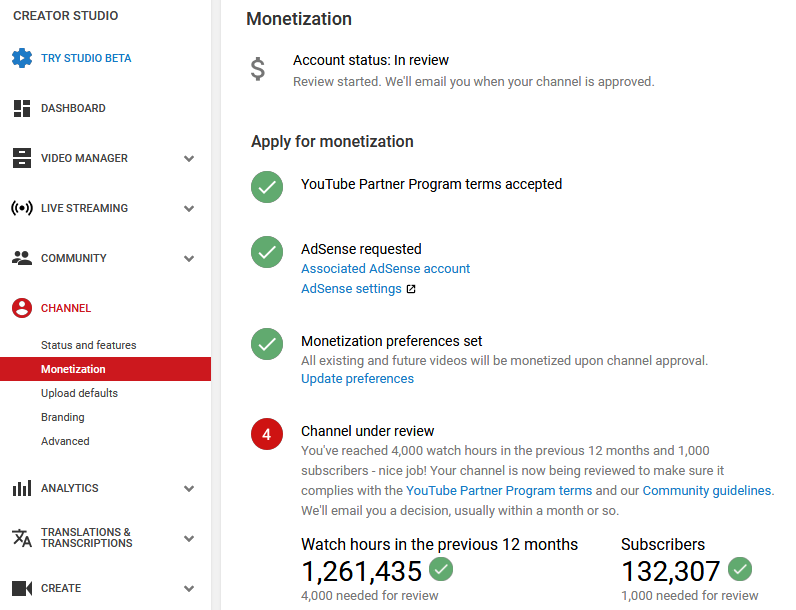Open the YouTube Partner Program terms link
The image size is (796, 610).
pos(499,491)
